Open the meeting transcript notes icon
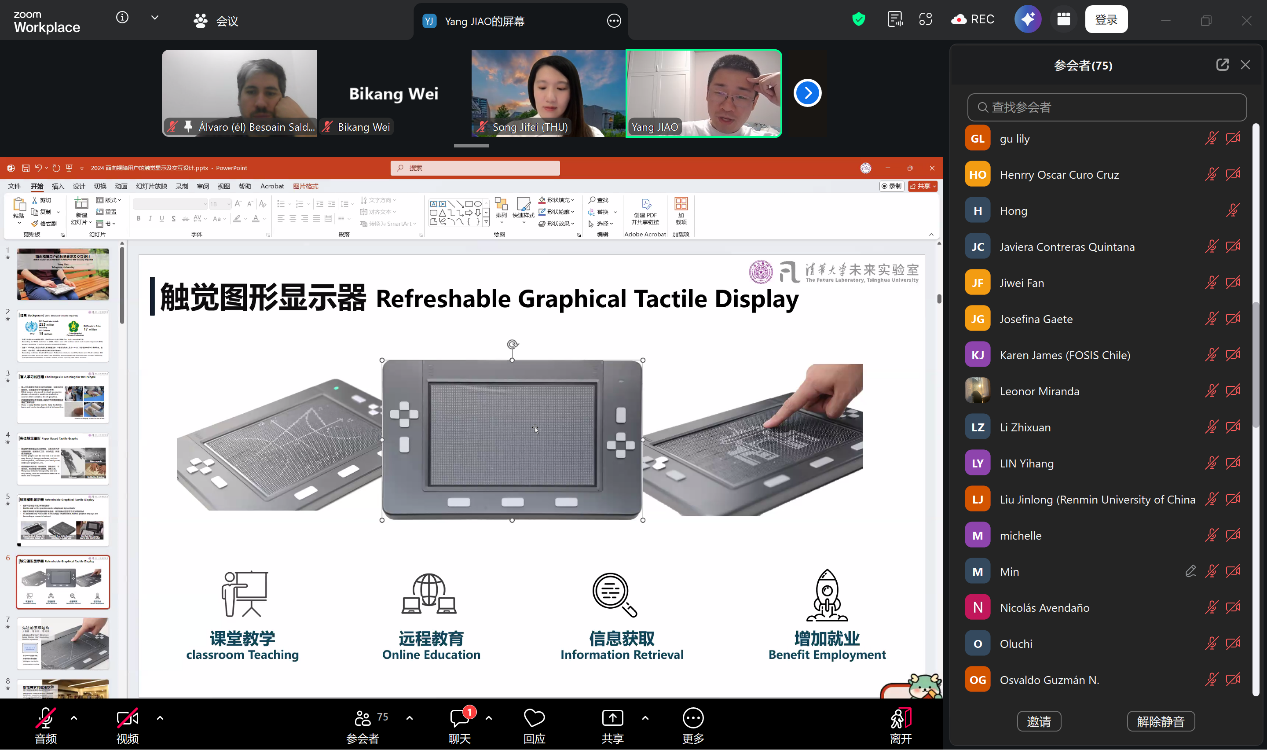Image resolution: width=1267 pixels, height=750 pixels. [x=895, y=19]
